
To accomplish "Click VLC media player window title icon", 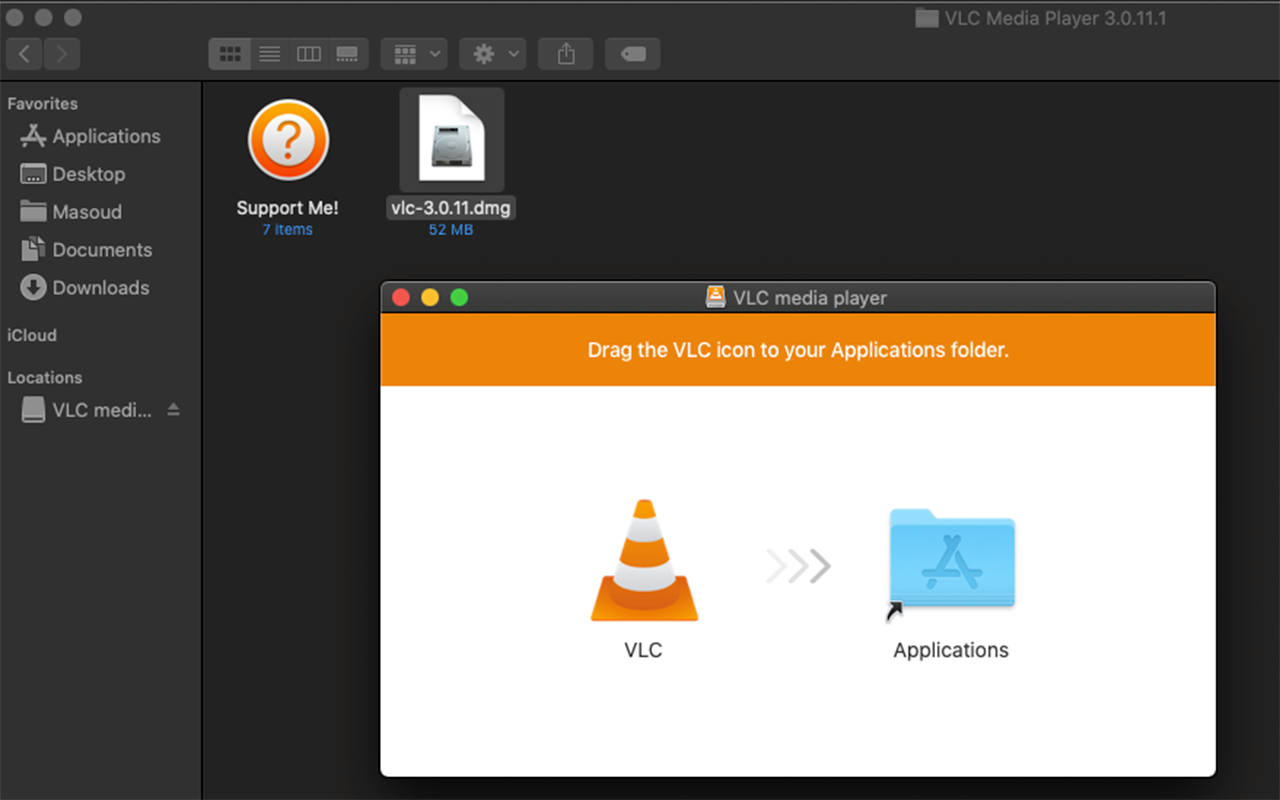I will pyautogui.click(x=715, y=297).
